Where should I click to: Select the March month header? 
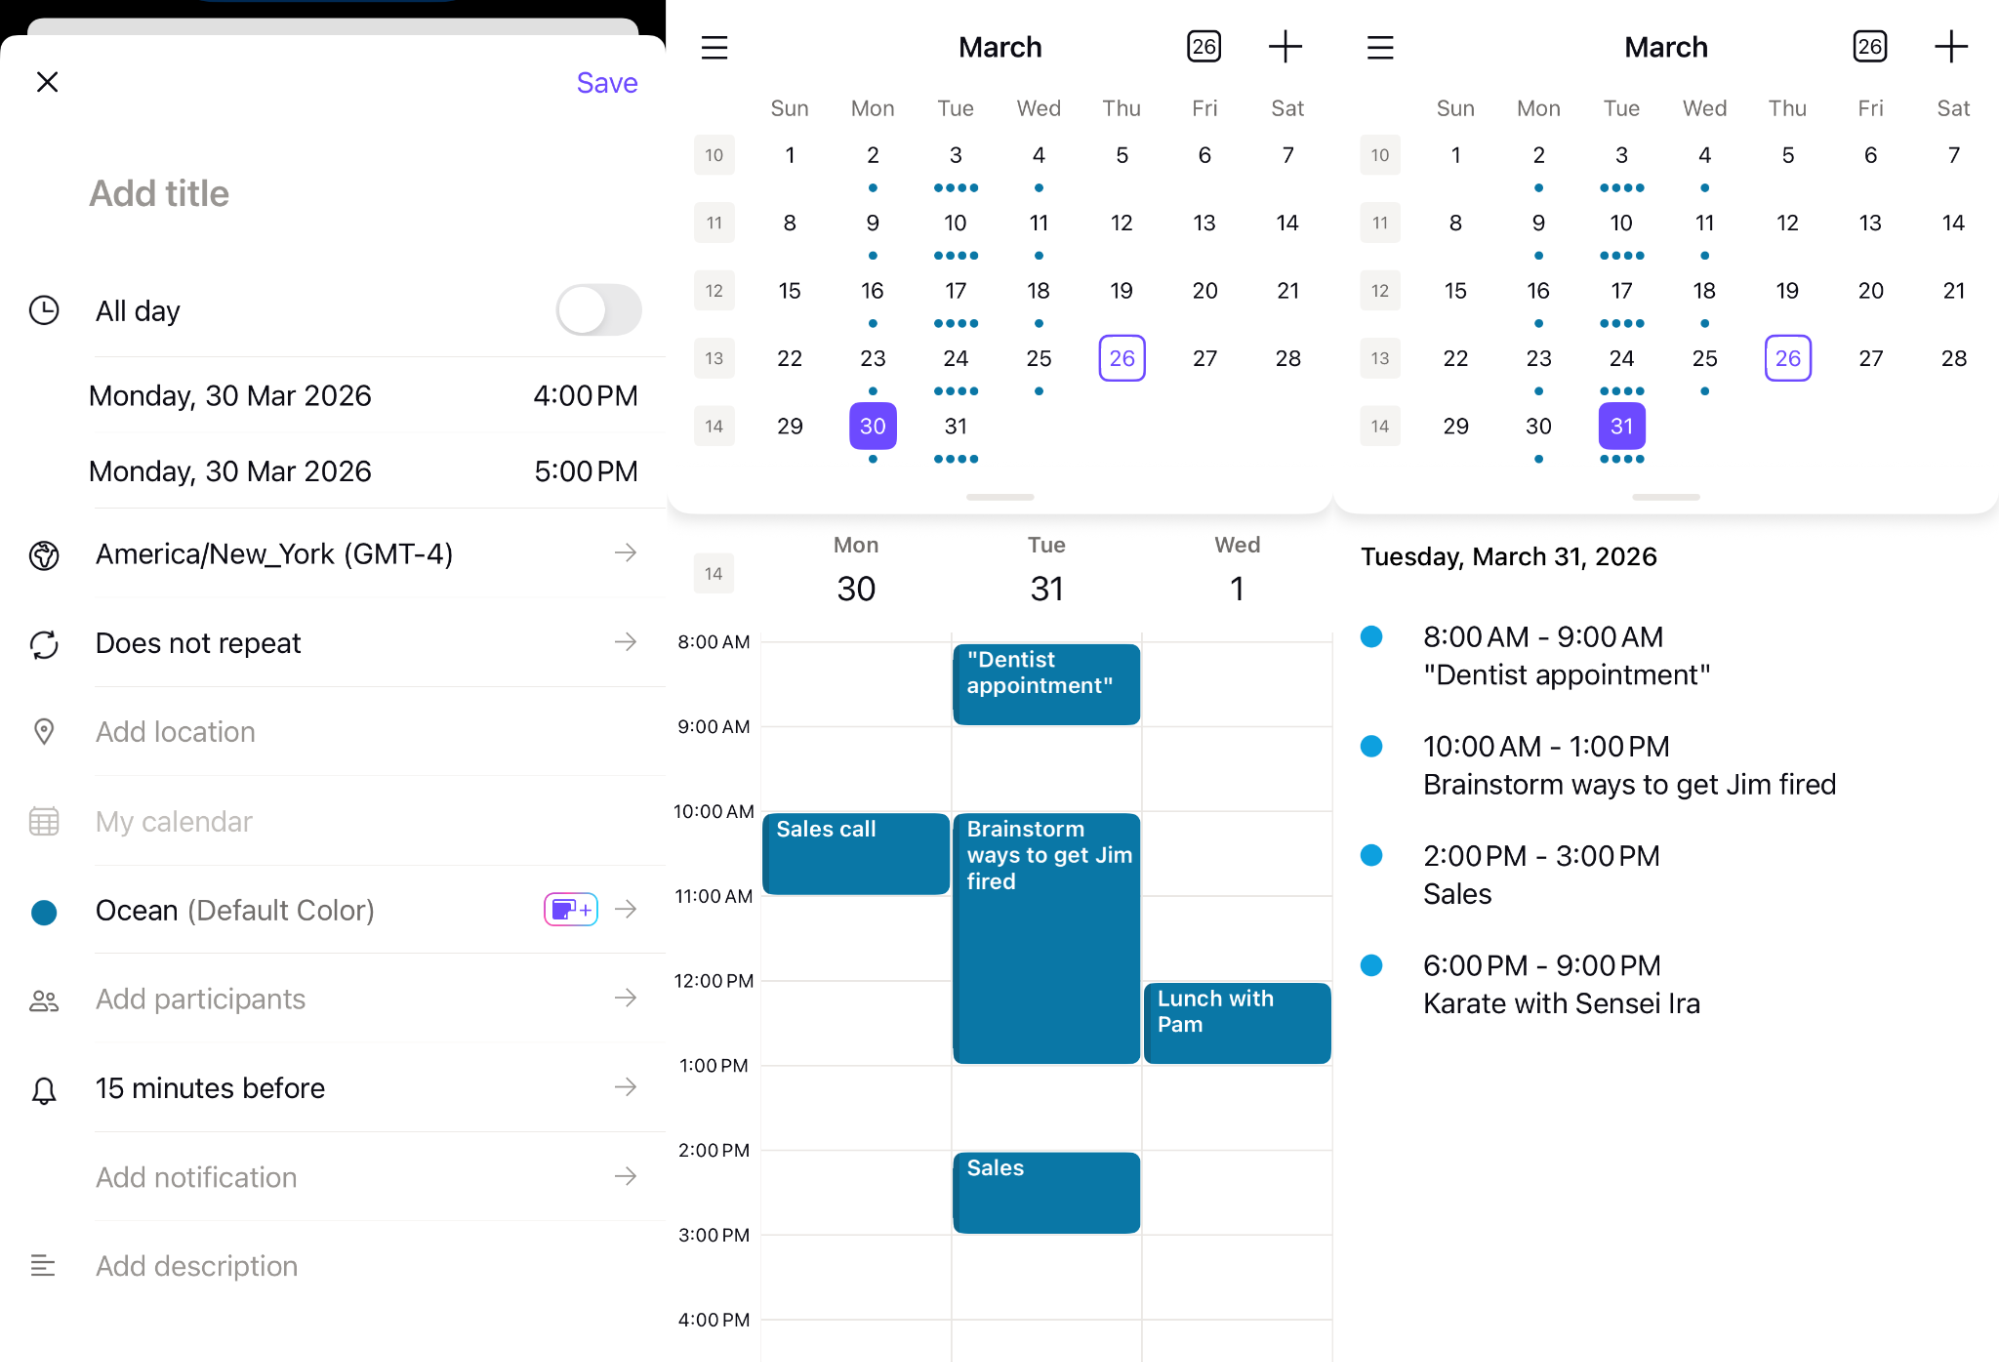(1000, 46)
